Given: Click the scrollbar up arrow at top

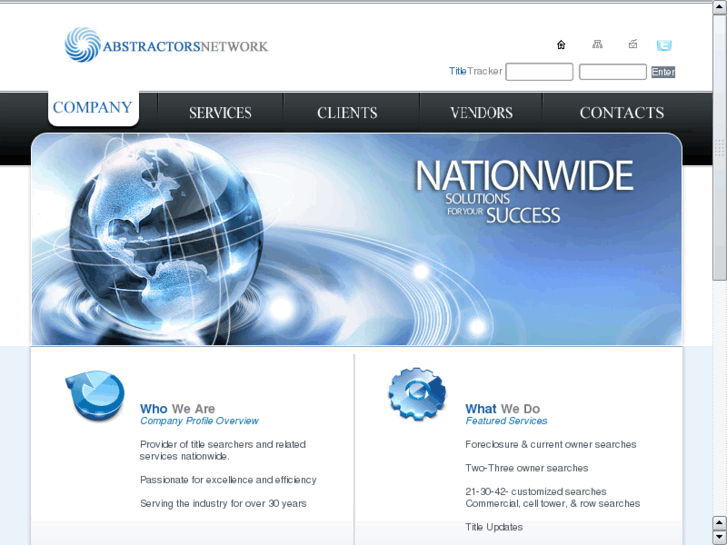Looking at the screenshot, I should [x=720, y=8].
